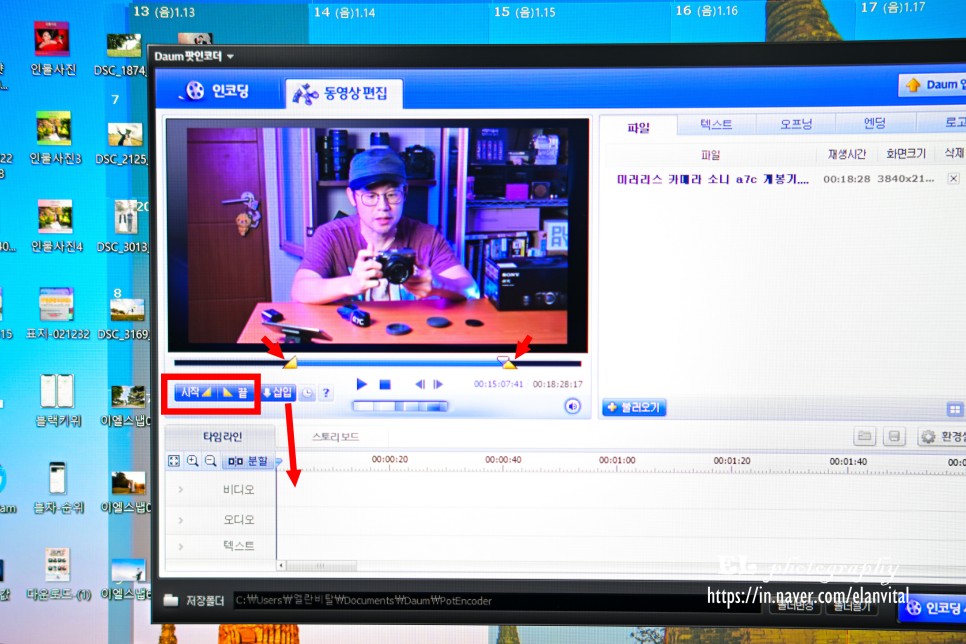Click the 00:01:00 mark on the ruler

[617, 460]
